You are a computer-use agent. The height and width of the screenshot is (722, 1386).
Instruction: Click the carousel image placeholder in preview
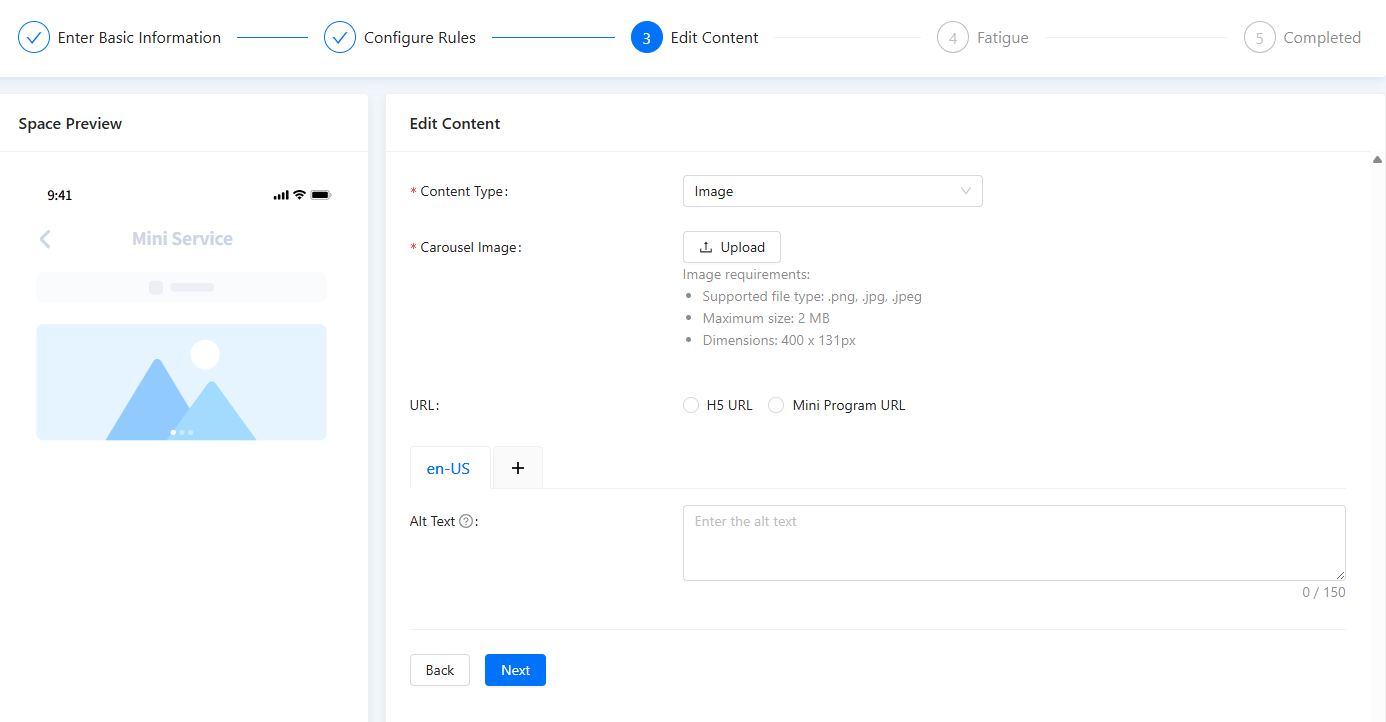181,382
